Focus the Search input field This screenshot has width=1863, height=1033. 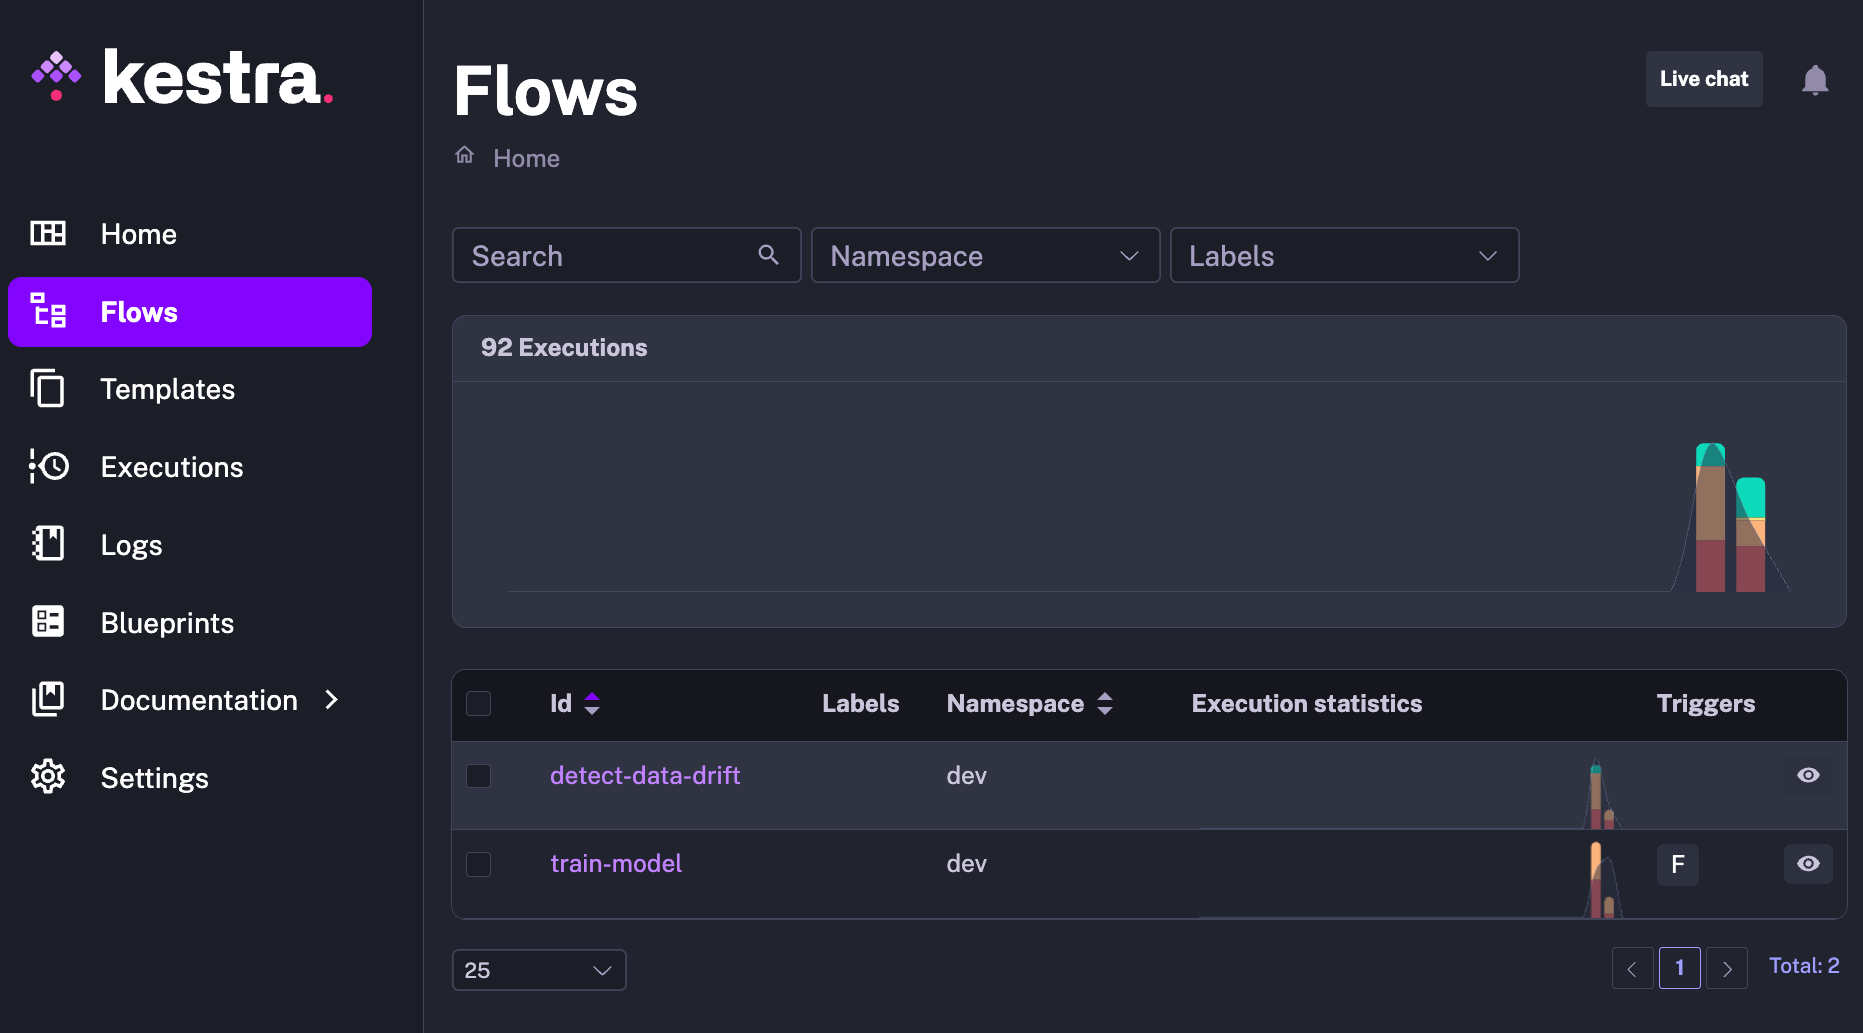click(610, 256)
